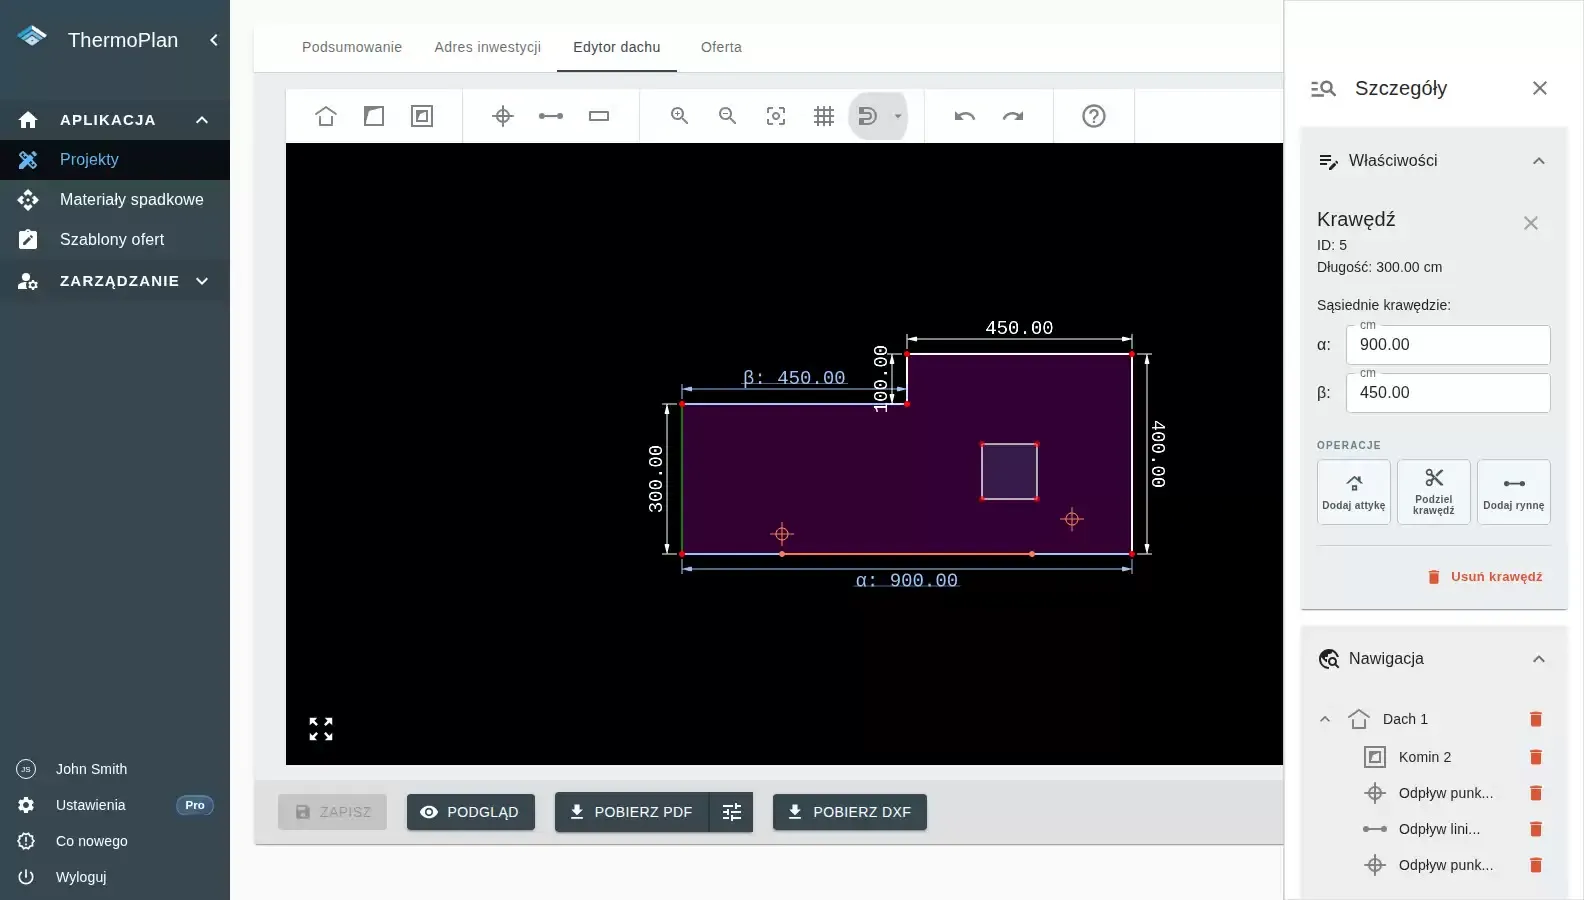This screenshot has width=1584, height=900.
Task: Pick the linear drain tool icon
Action: click(x=551, y=116)
